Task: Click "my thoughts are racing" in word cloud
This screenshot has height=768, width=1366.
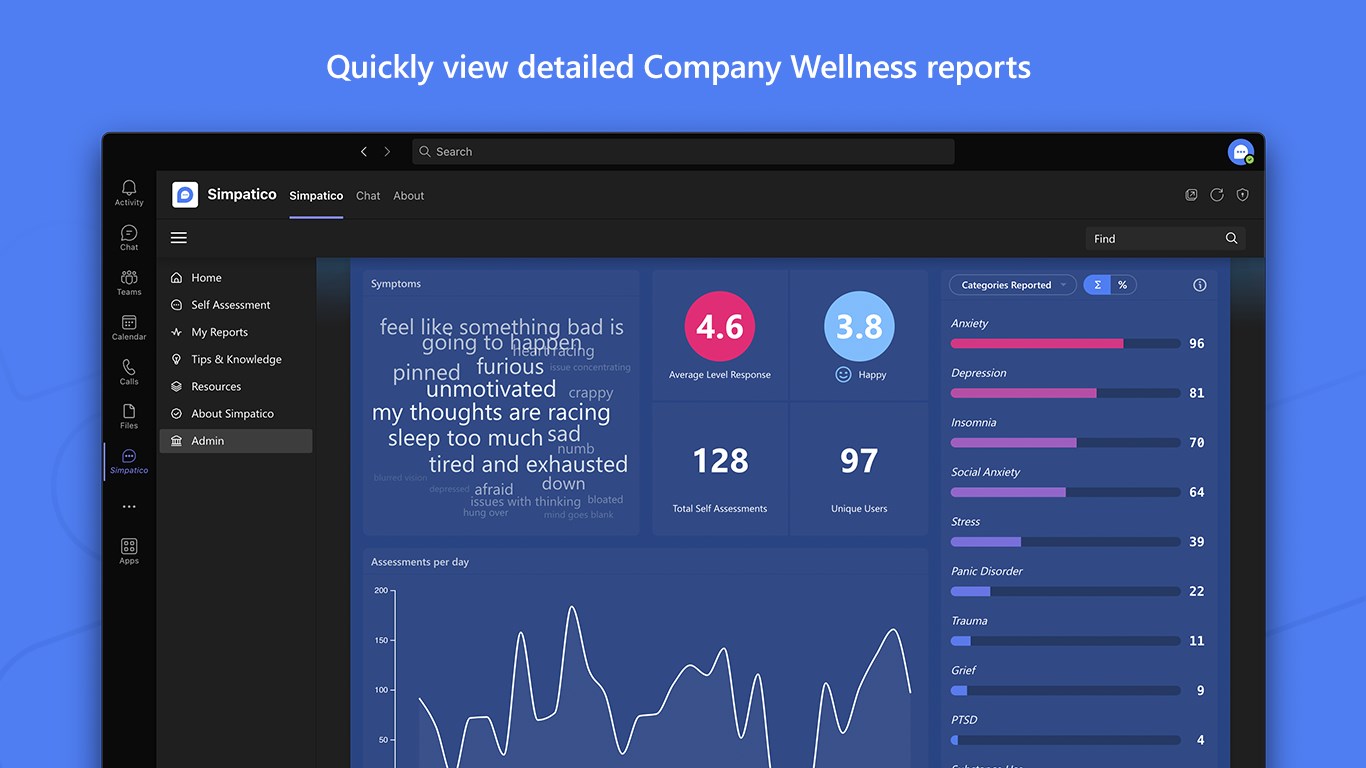Action: click(491, 413)
